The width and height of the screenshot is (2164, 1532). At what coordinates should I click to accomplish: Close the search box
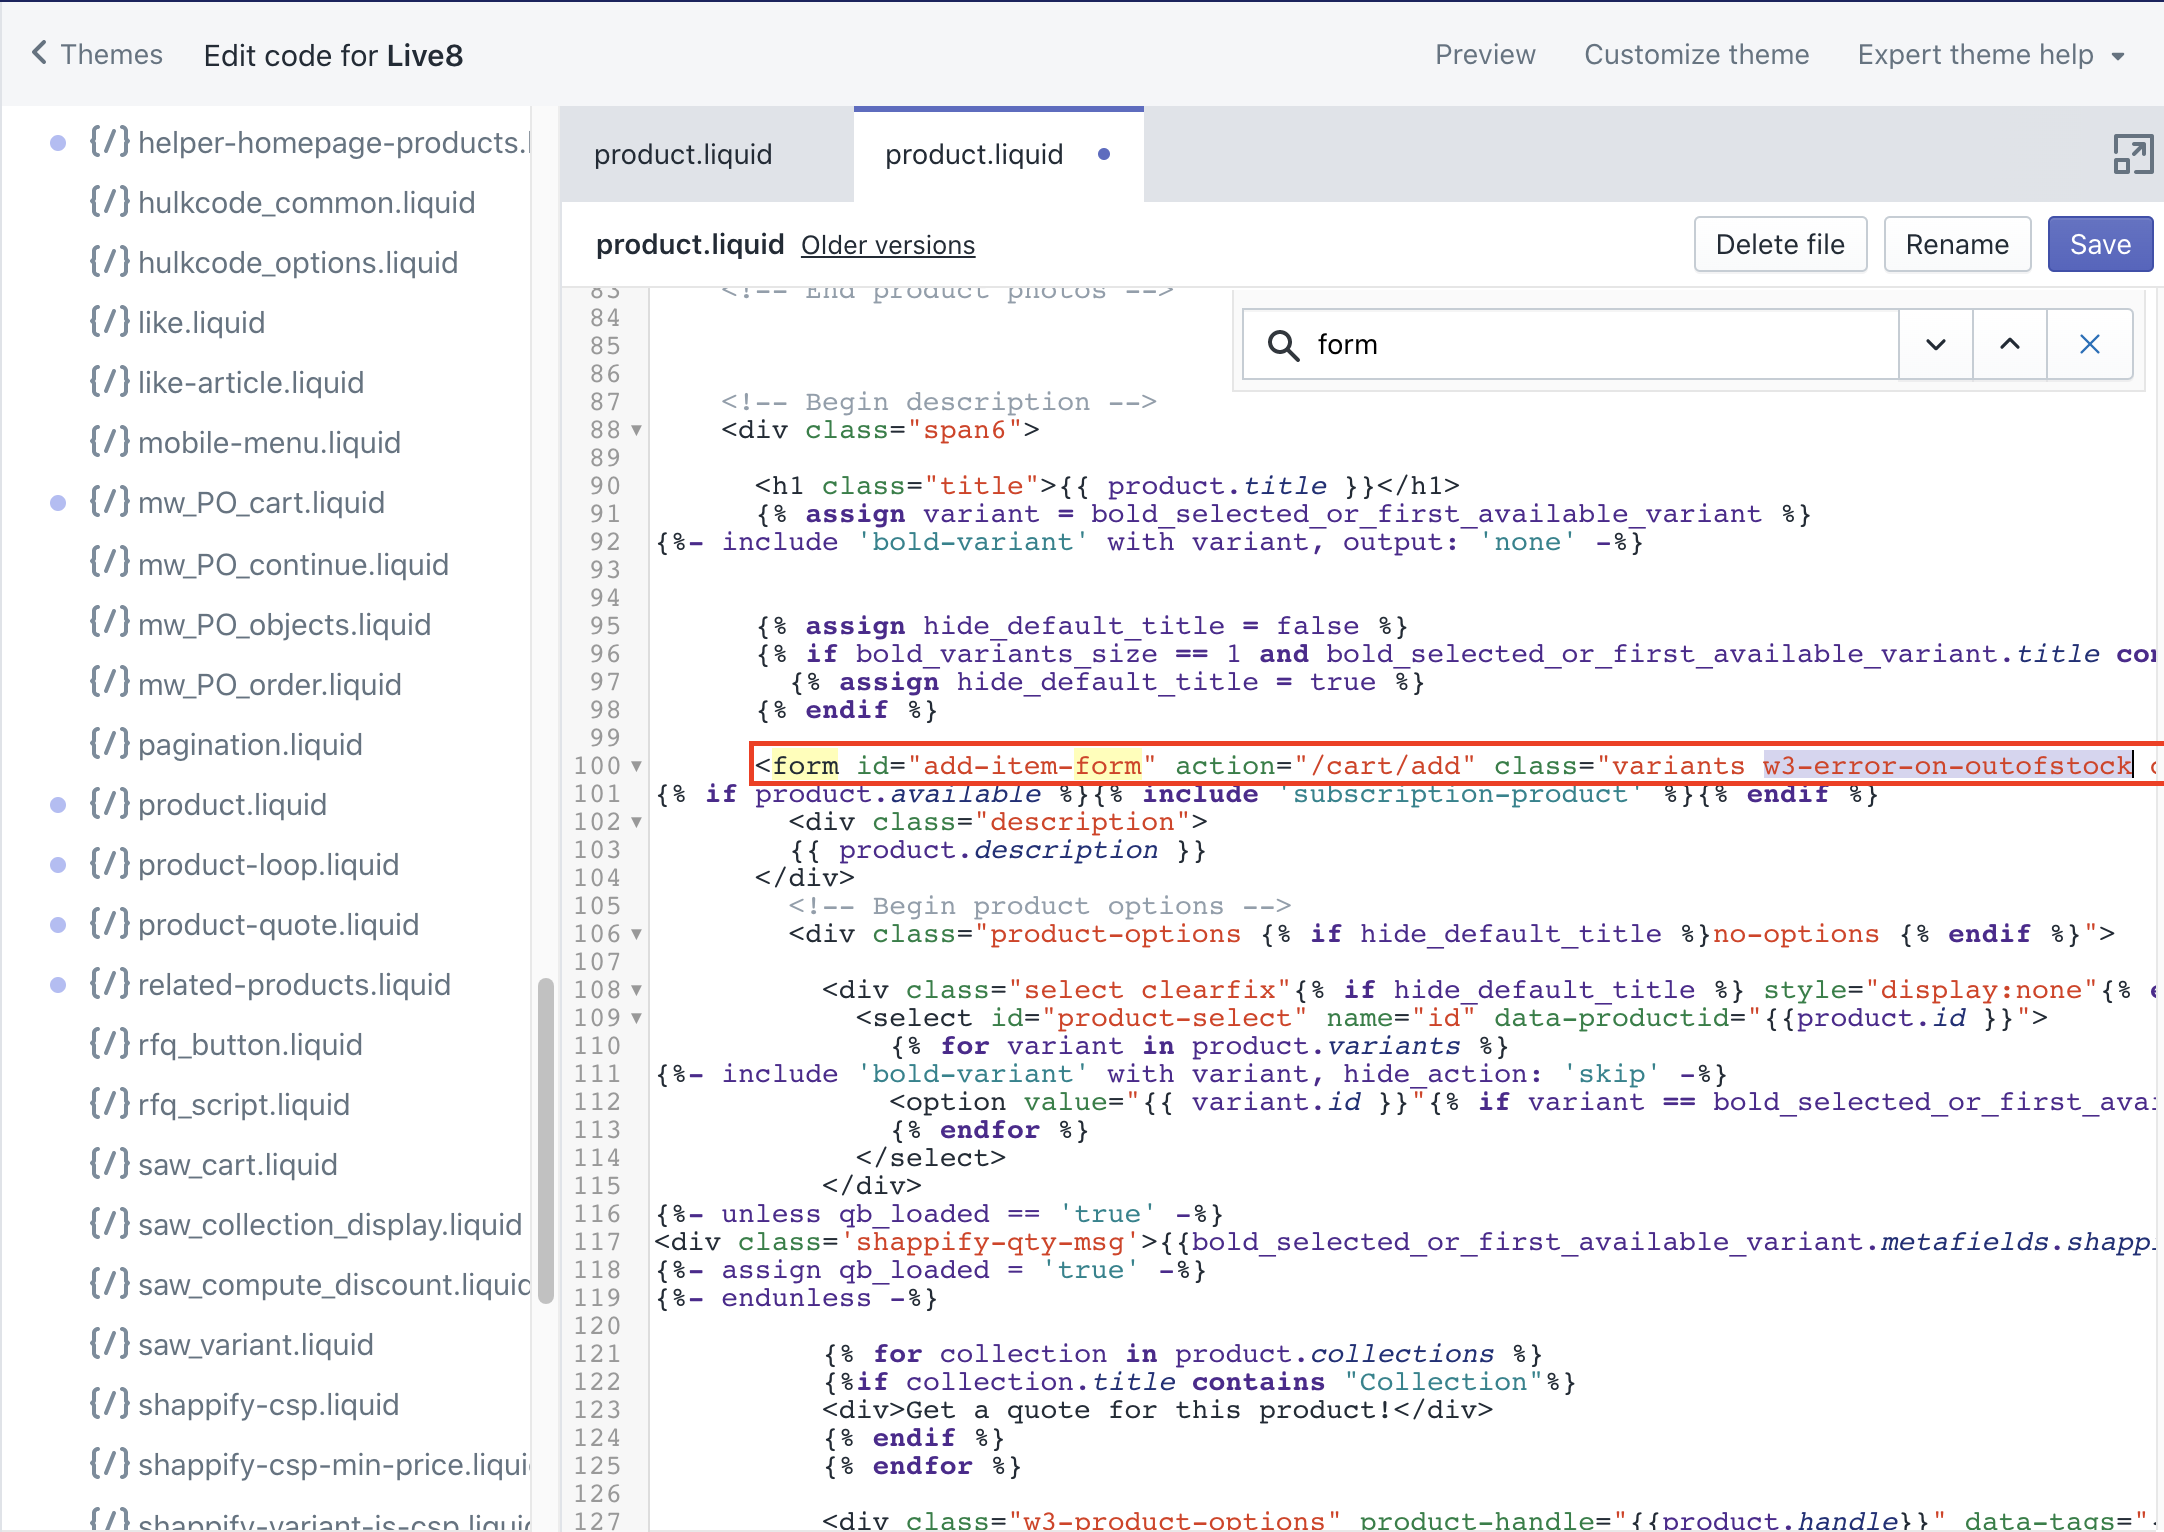click(2090, 344)
